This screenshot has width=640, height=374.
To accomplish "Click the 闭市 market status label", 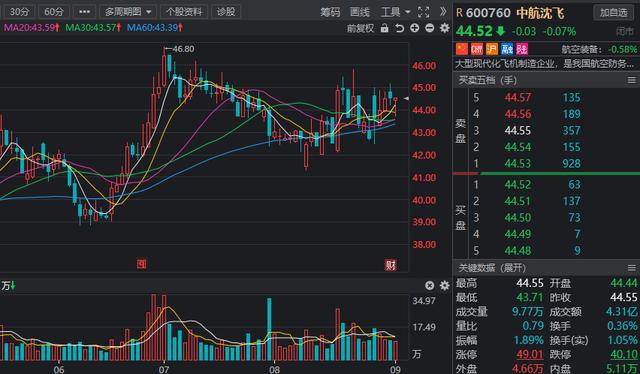I will 625,32.
